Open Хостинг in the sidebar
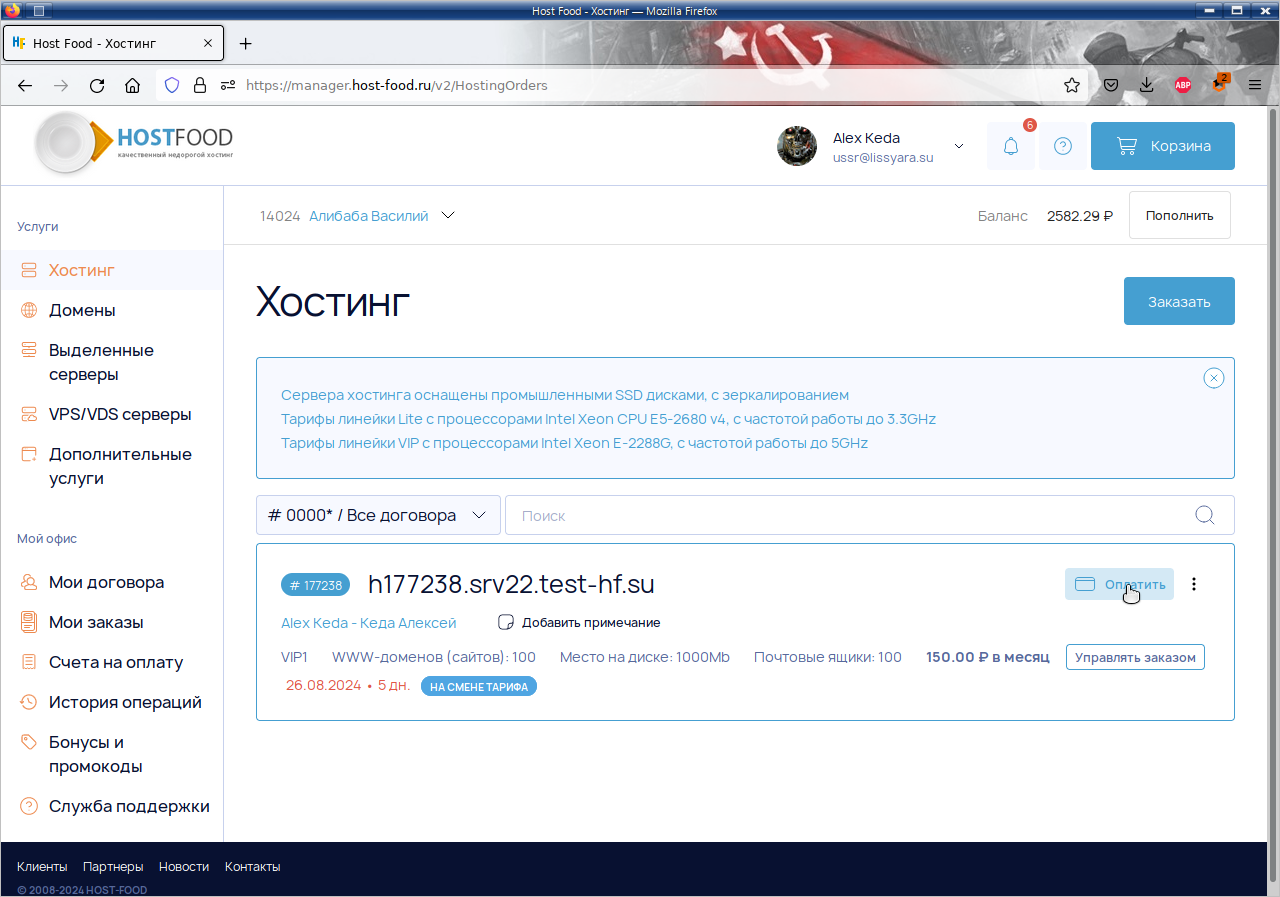The height and width of the screenshot is (897, 1280). tap(112, 270)
